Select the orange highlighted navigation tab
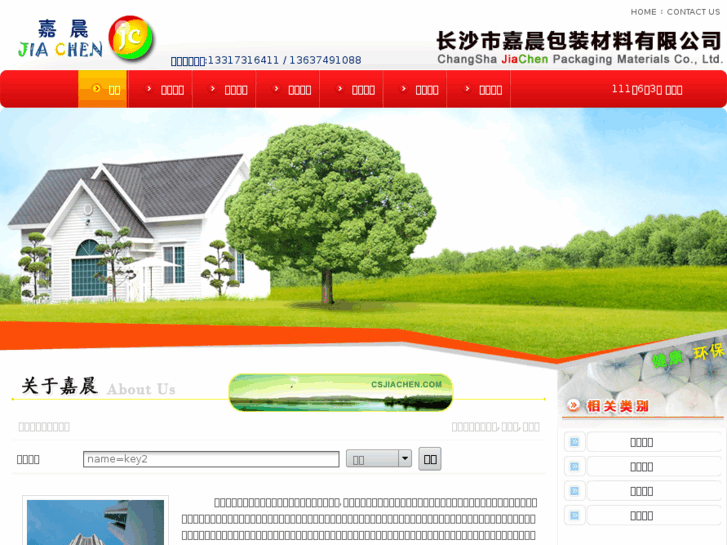The height and width of the screenshot is (545, 727). pyautogui.click(x=102, y=89)
